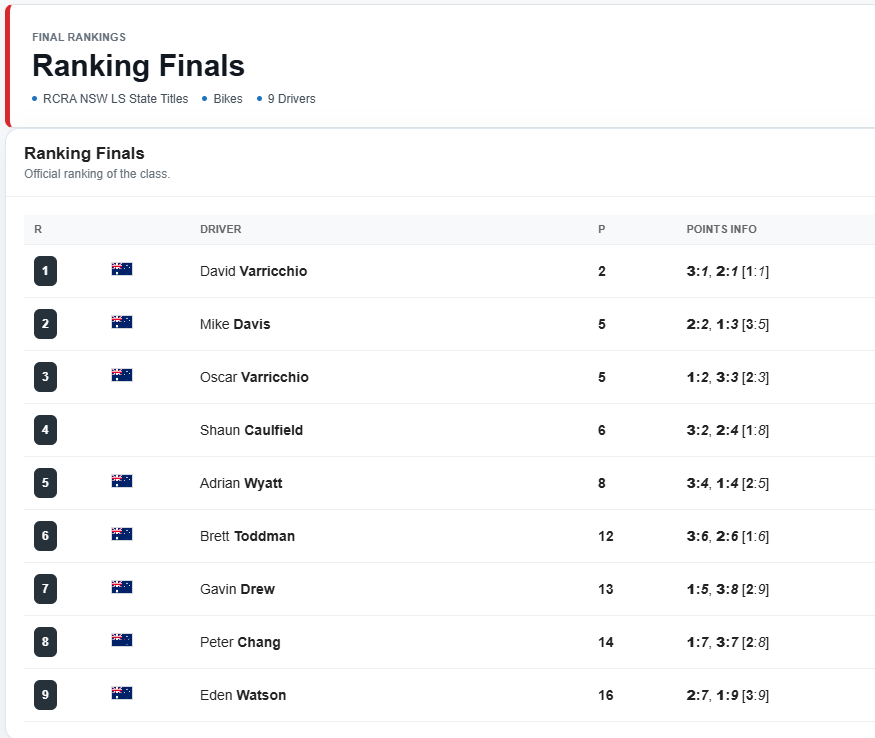Open David Varricchio's driver entry
Screen dimensions: 875x738
[253, 271]
